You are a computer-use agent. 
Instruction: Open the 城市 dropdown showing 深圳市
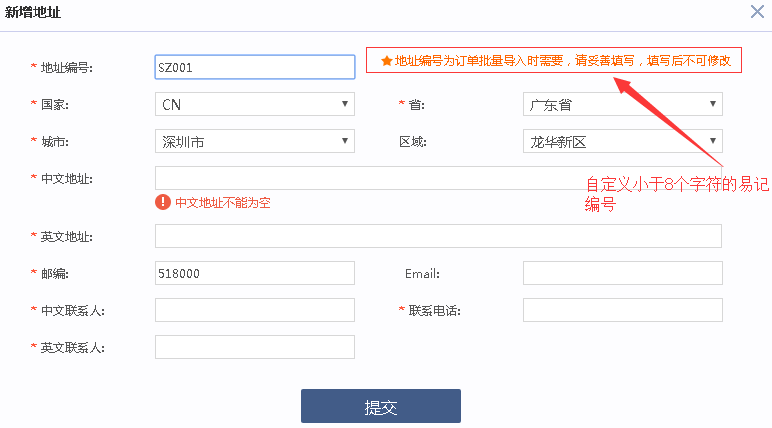[x=254, y=141]
